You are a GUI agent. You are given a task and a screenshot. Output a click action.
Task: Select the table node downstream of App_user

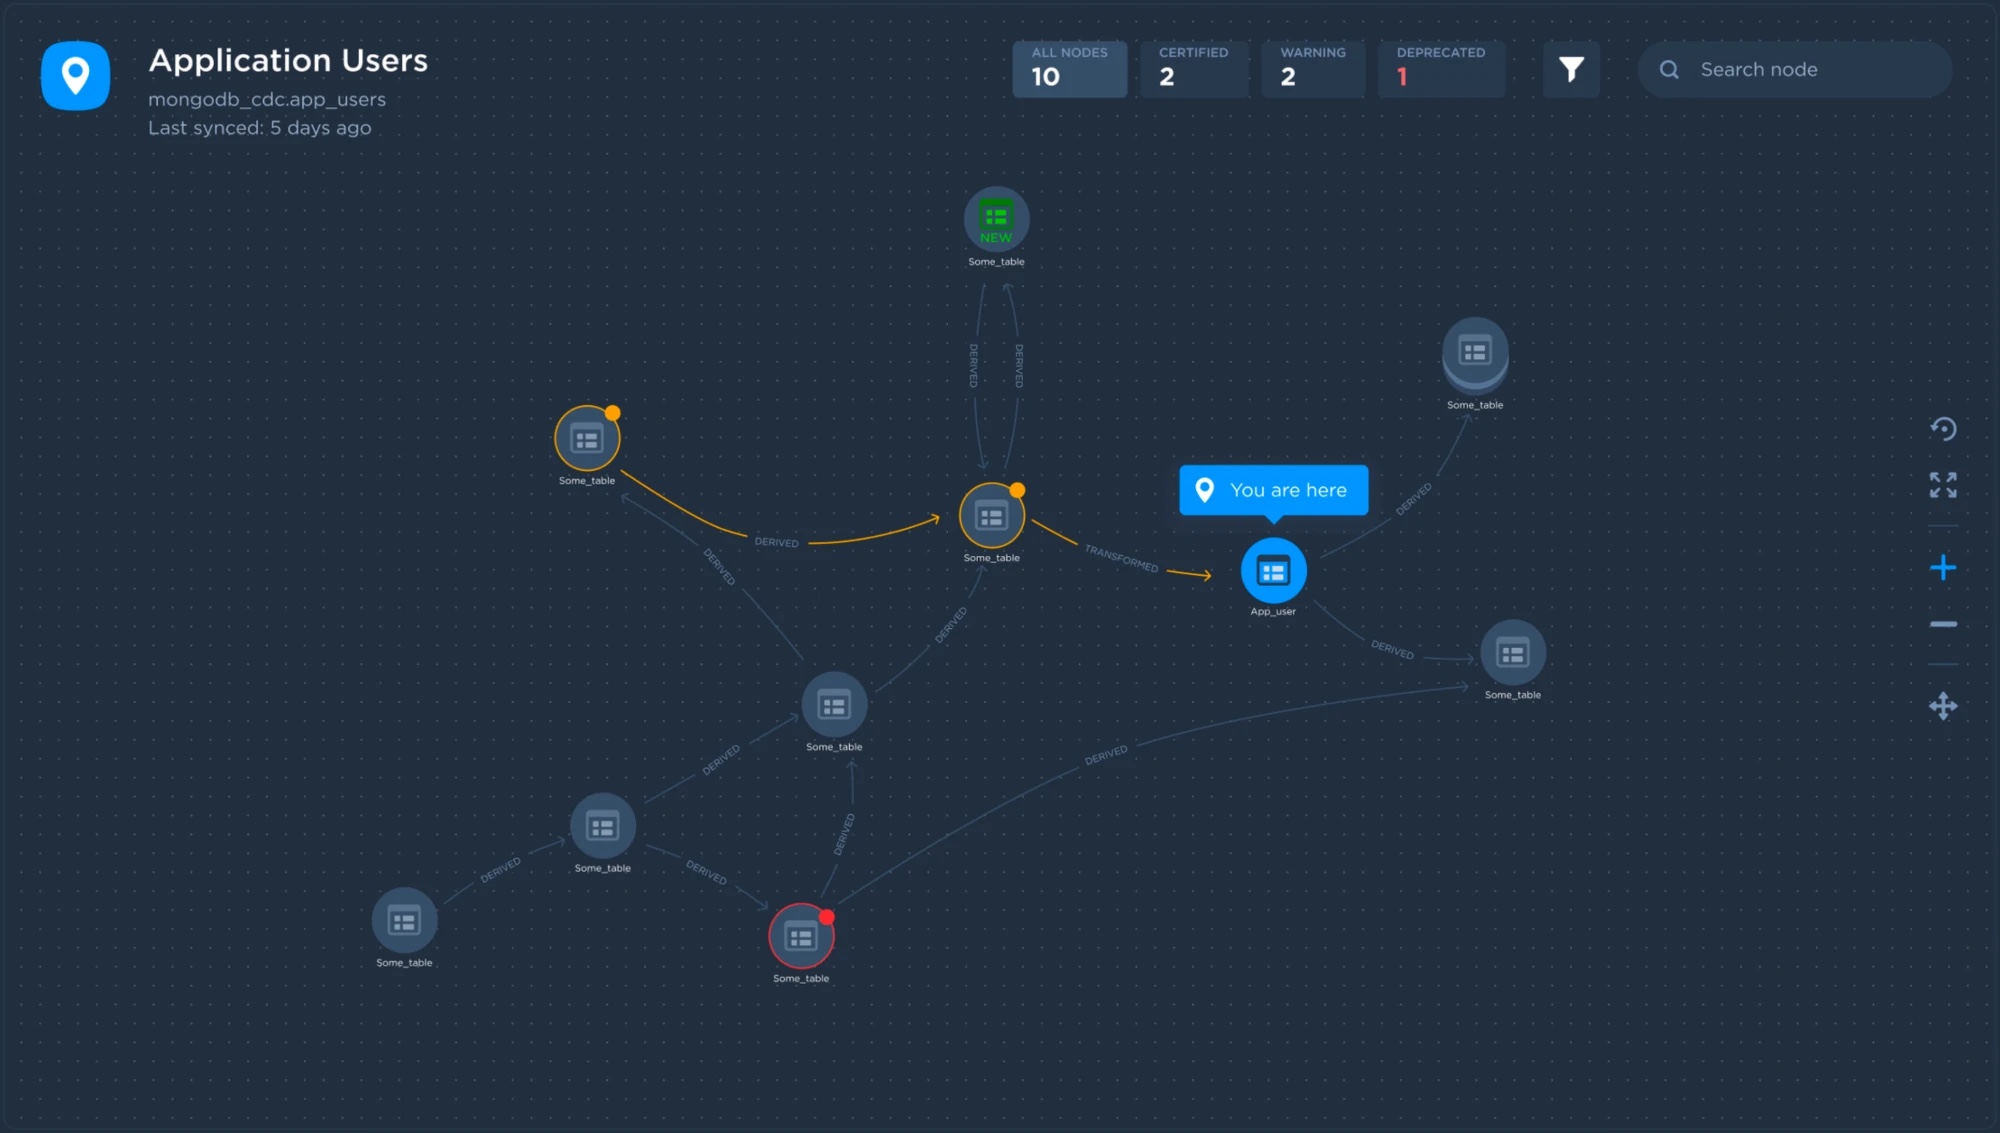1513,653
